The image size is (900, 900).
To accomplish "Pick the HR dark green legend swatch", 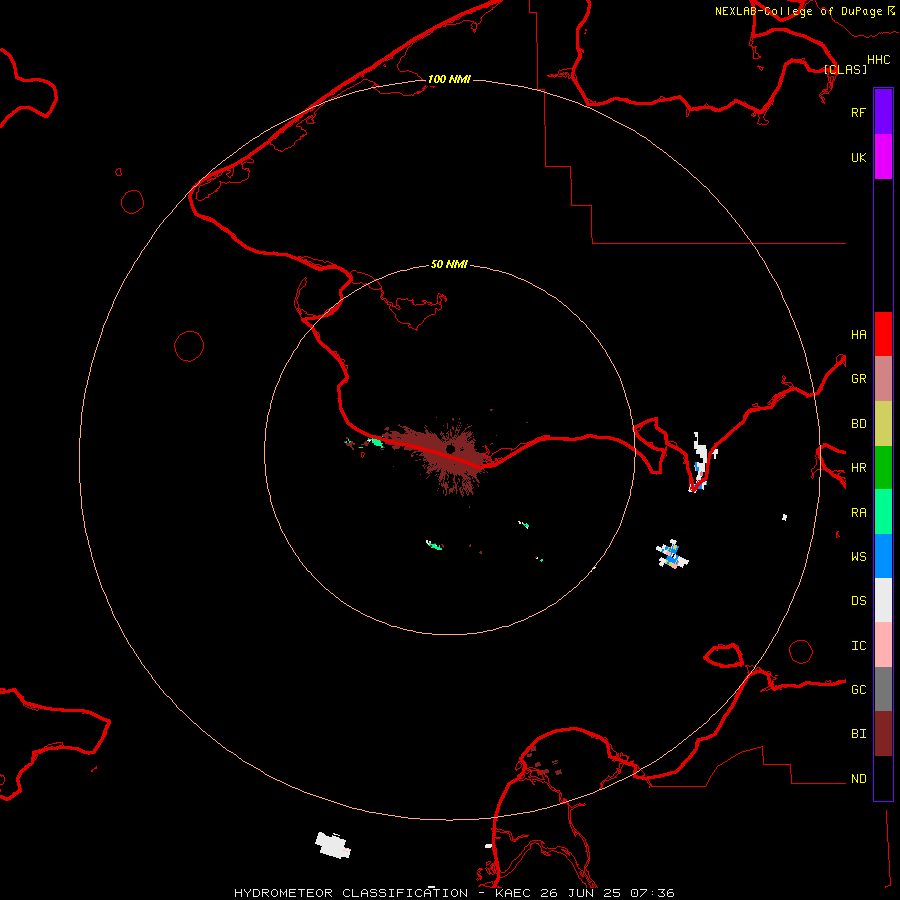I will [883, 468].
